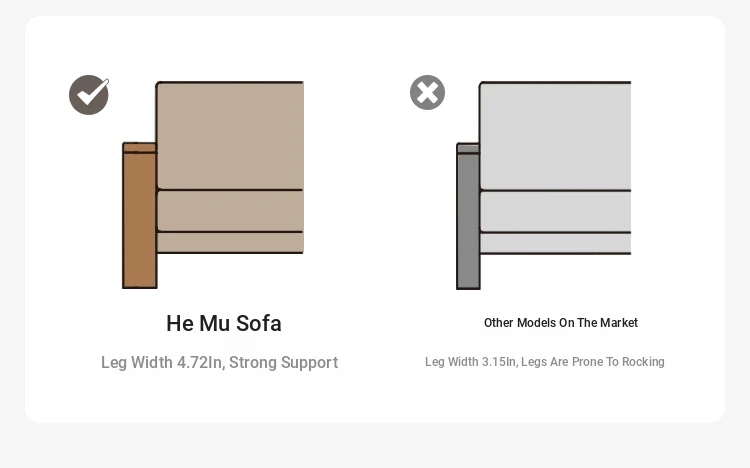The width and height of the screenshot is (750, 468).
Task: Click the 'Strong Support' phrase
Action: (284, 362)
